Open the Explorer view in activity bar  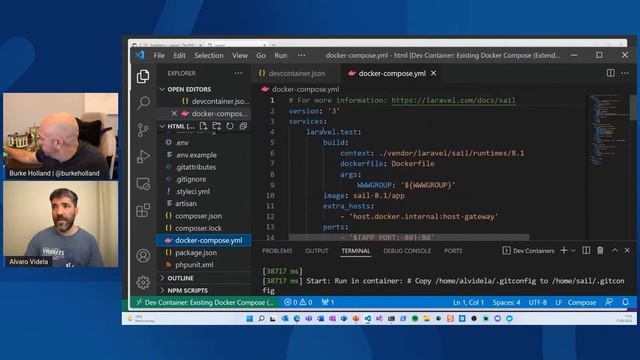[x=143, y=76]
